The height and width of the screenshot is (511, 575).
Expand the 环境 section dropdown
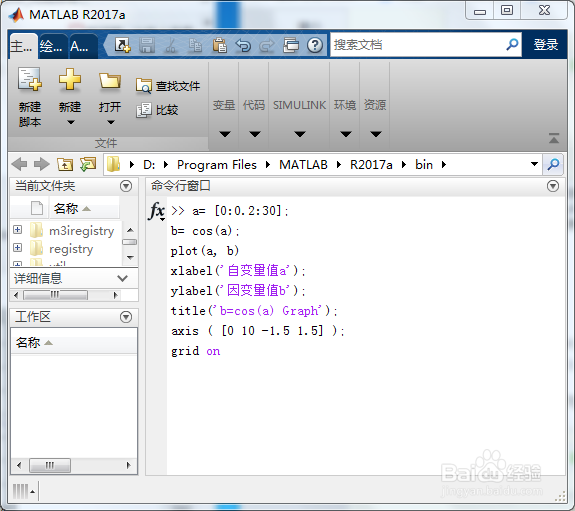345,134
